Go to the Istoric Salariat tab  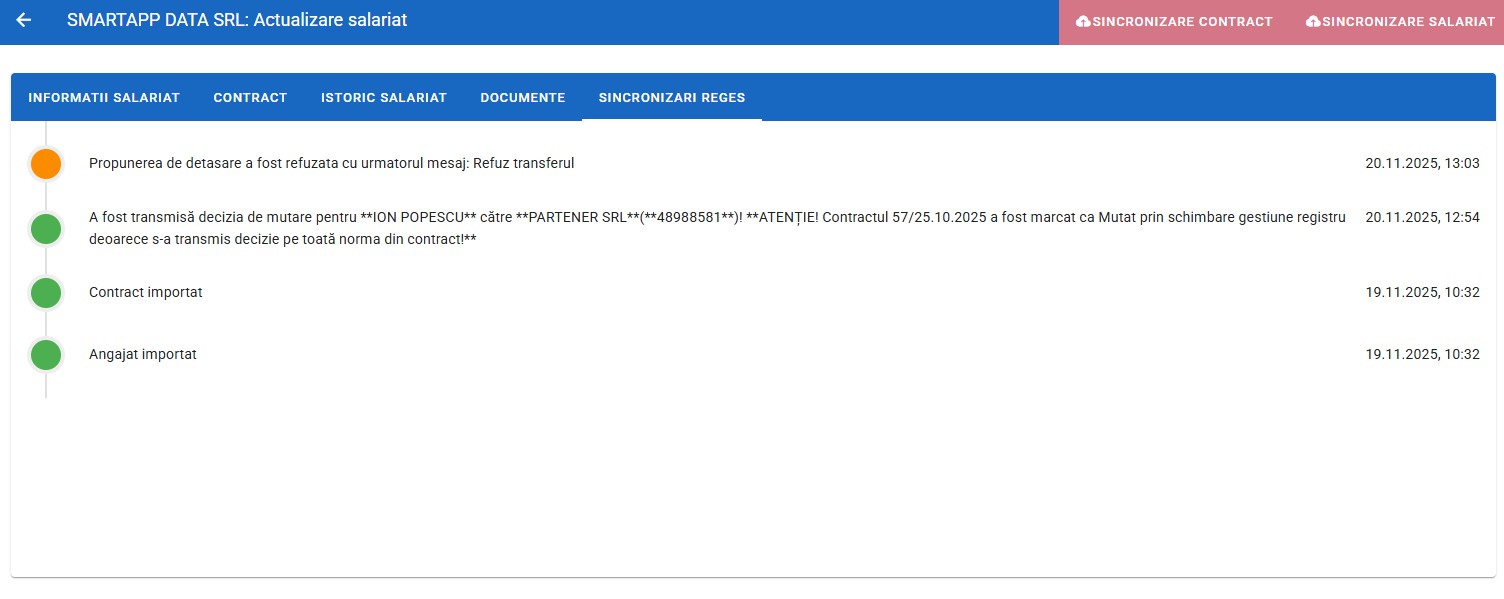click(x=383, y=98)
